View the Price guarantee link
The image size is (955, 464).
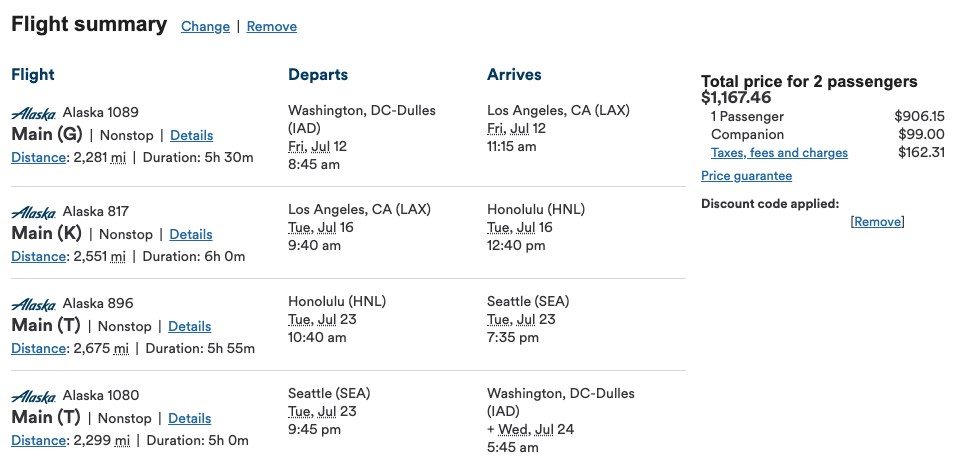pos(747,176)
